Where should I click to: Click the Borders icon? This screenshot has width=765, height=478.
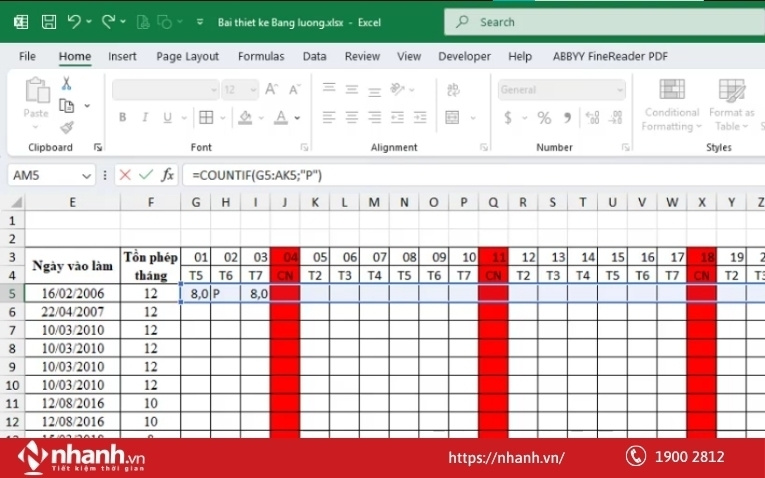206,117
